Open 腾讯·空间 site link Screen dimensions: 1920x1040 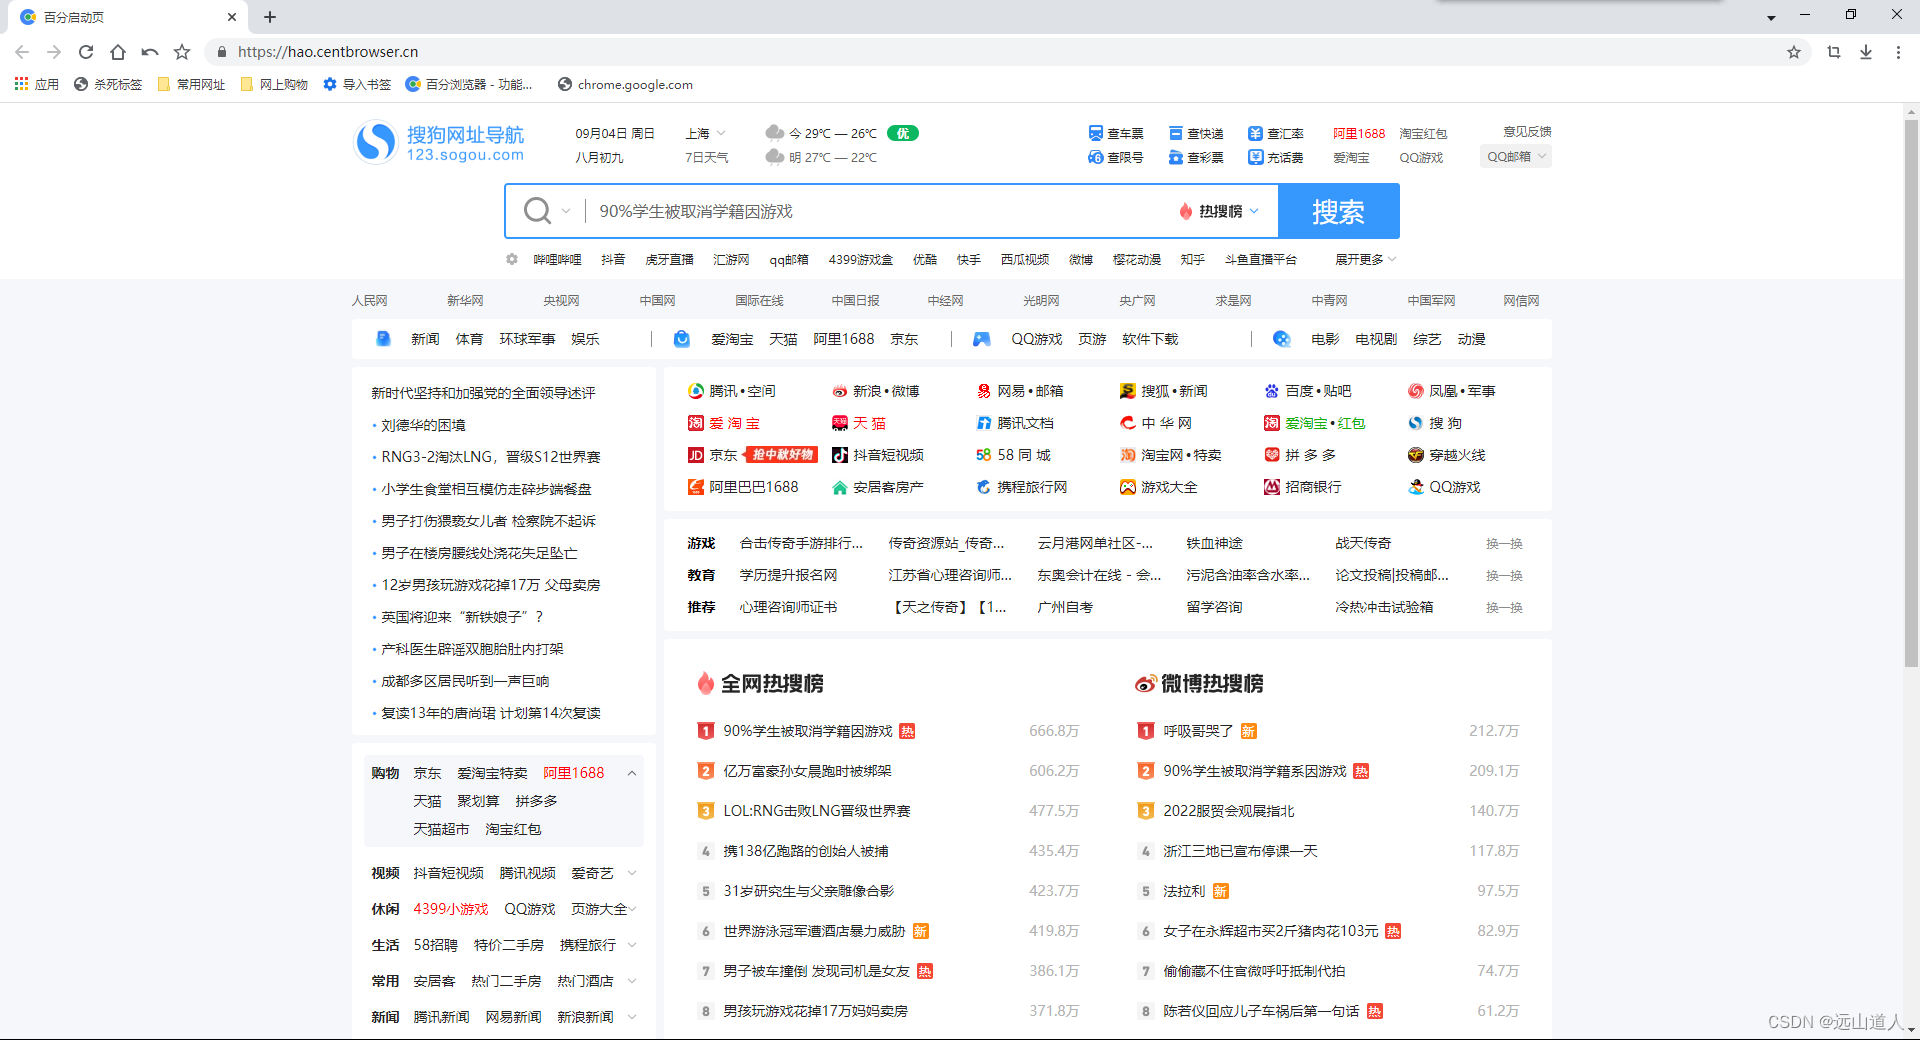(732, 391)
